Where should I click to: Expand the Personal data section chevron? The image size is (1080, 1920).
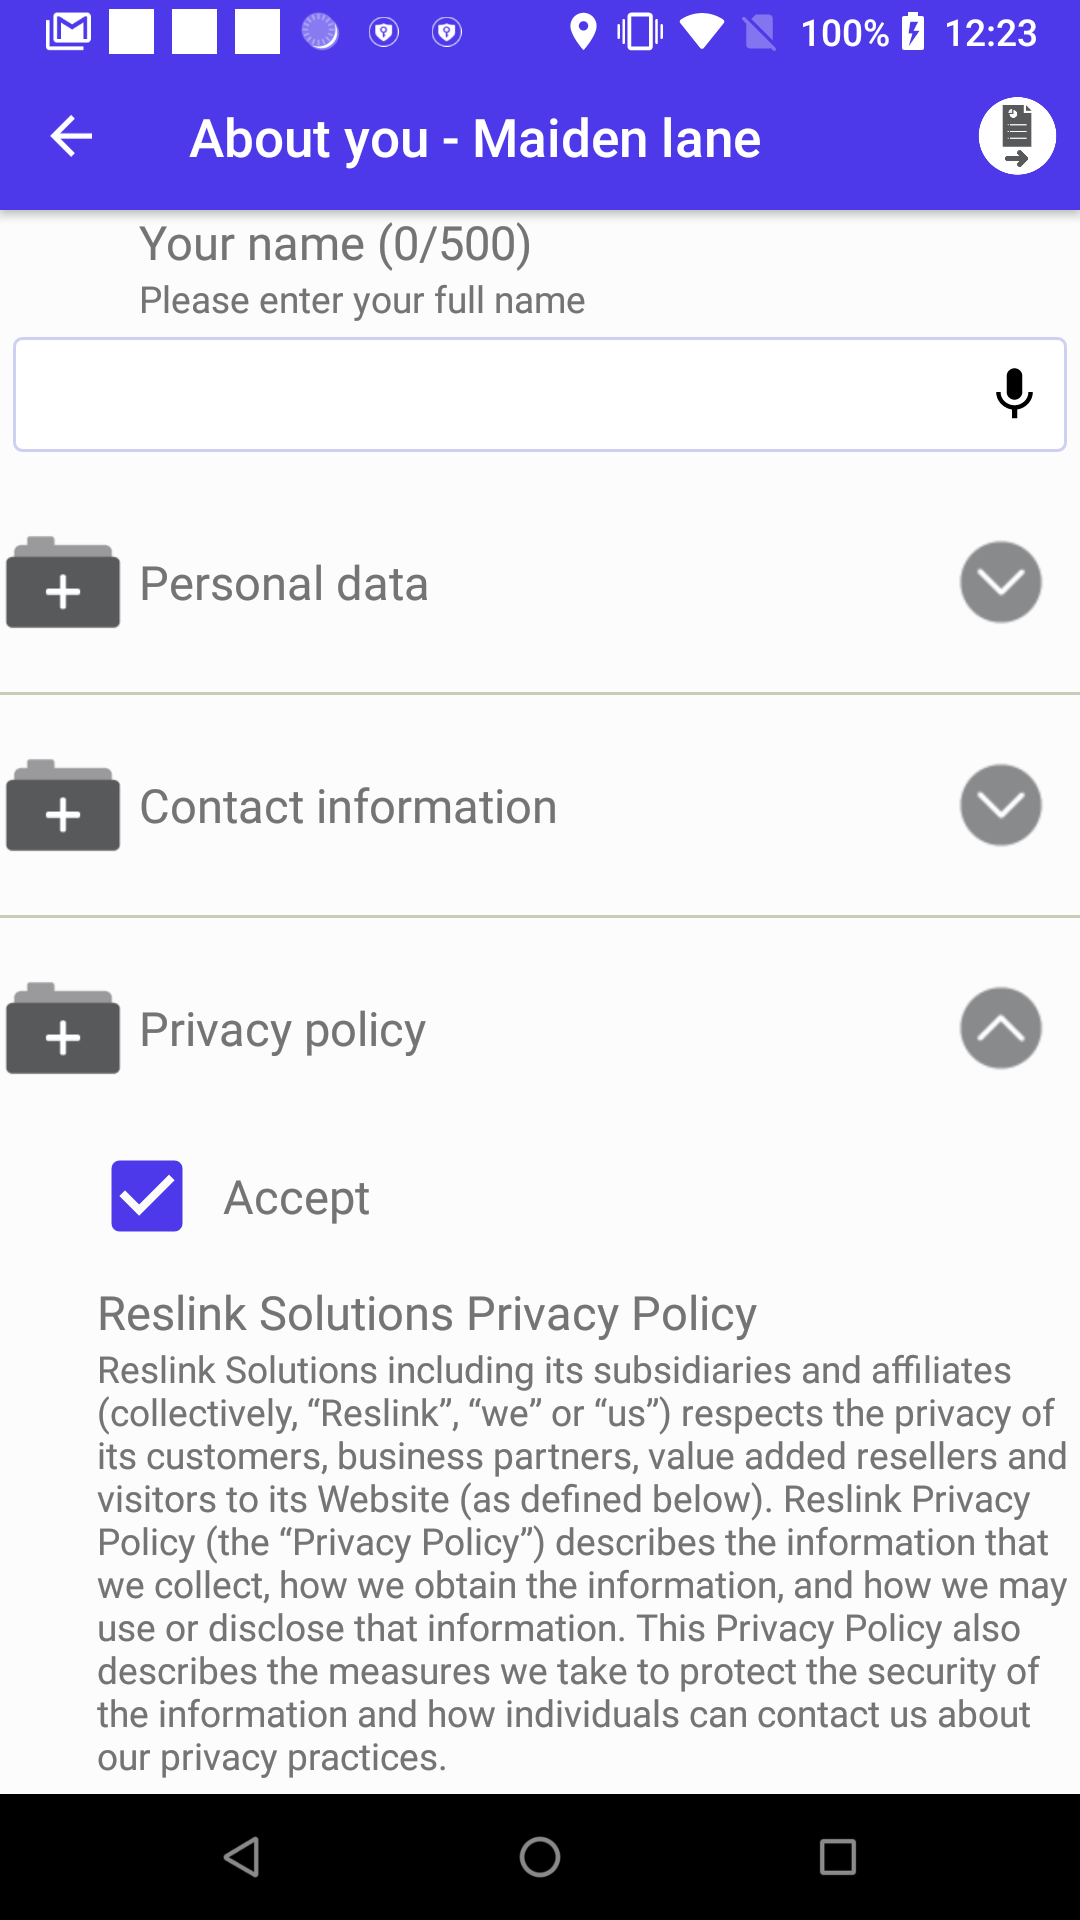(x=1000, y=582)
